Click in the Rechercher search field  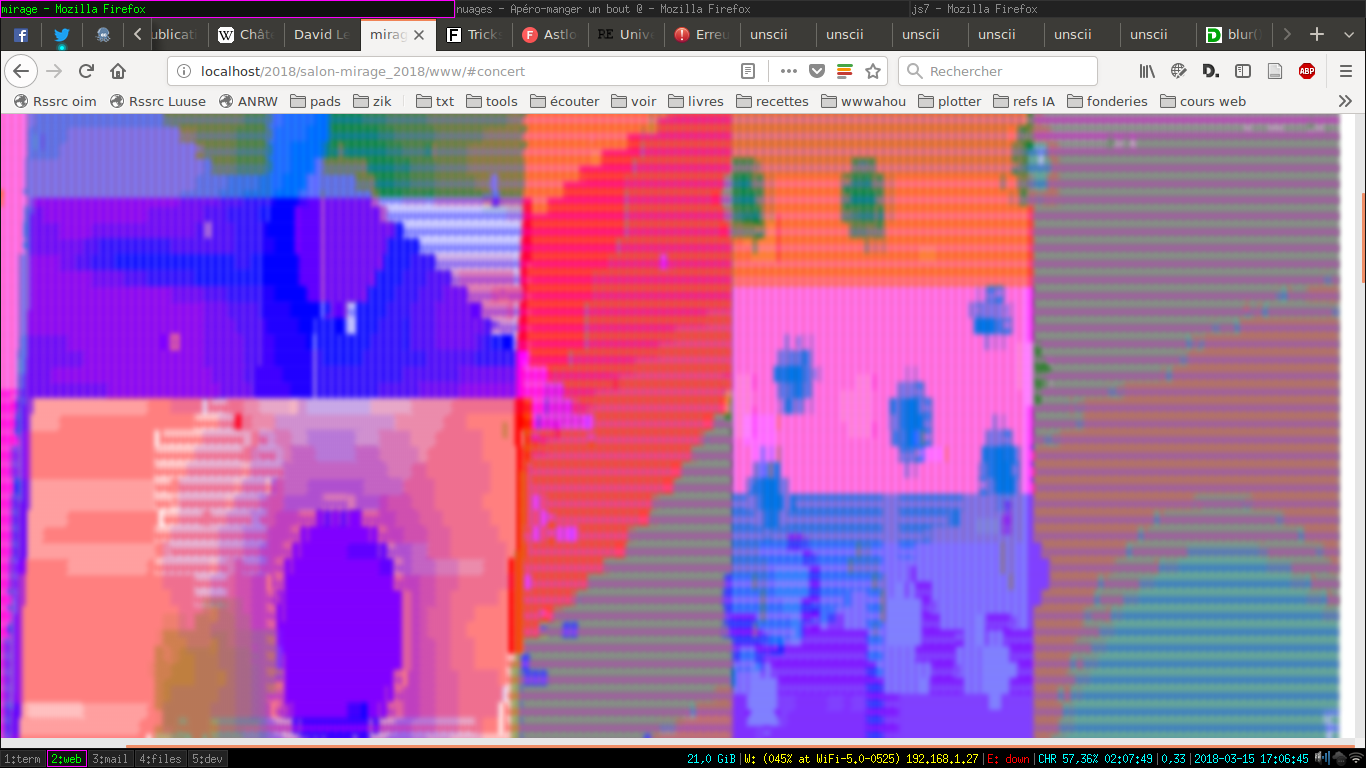1005,71
